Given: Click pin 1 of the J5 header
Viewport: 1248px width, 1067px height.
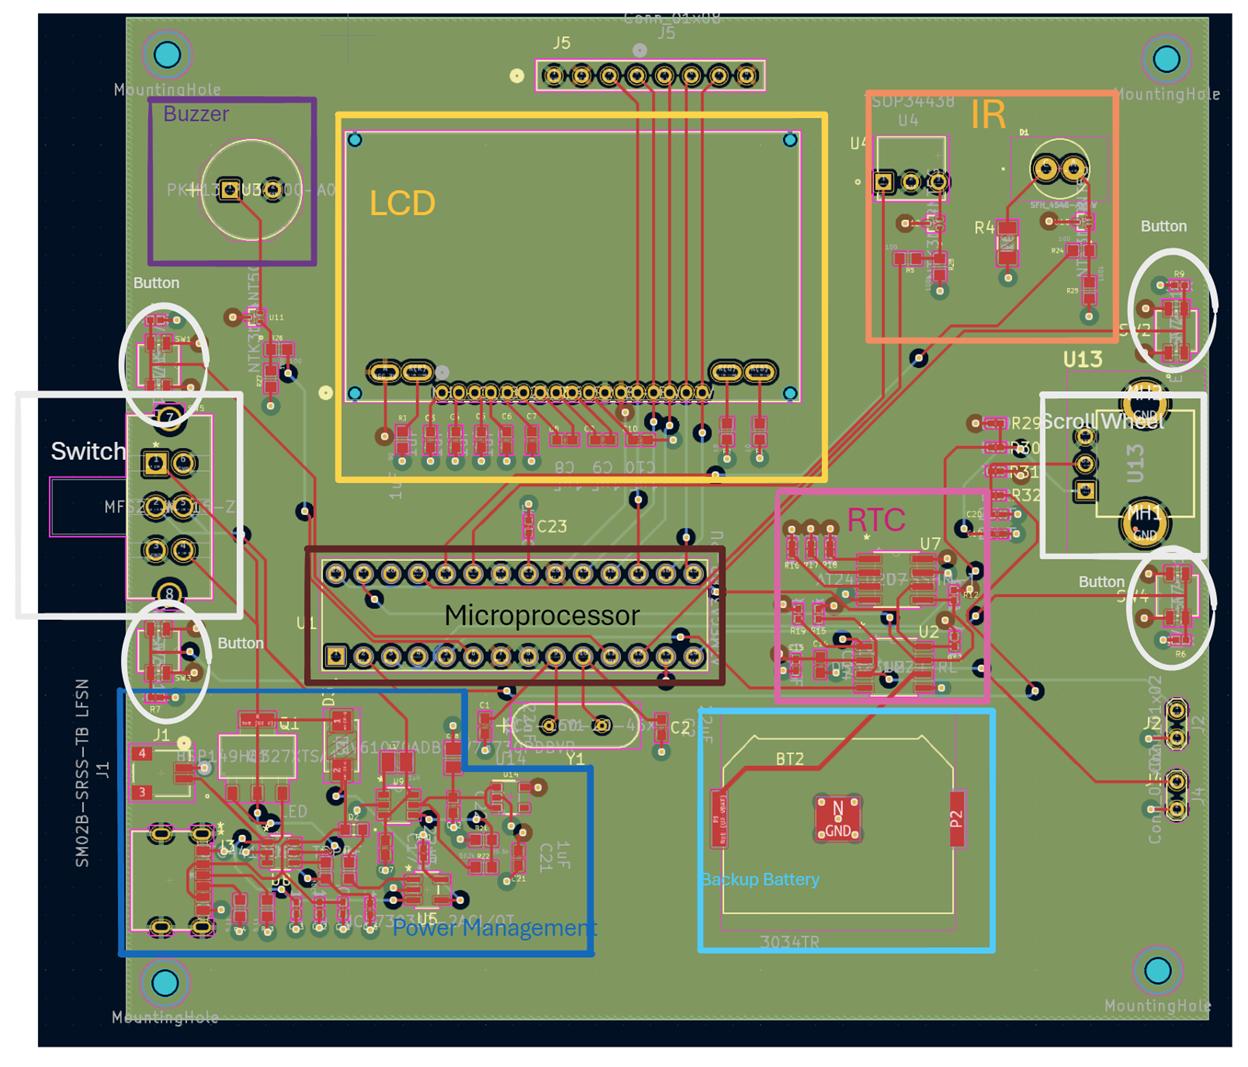Looking at the screenshot, I should (552, 73).
